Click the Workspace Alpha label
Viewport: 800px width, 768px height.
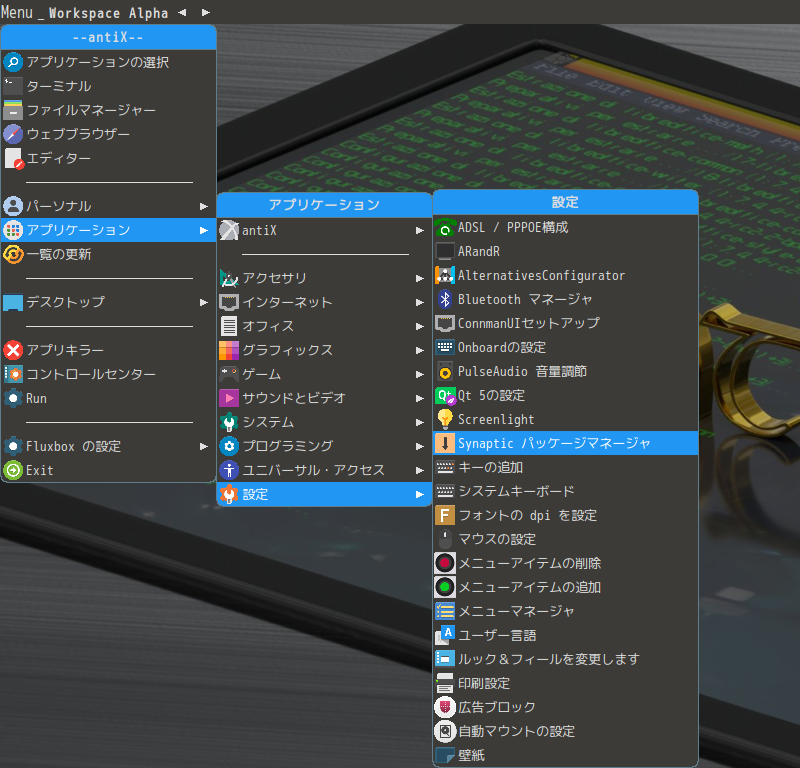108,13
